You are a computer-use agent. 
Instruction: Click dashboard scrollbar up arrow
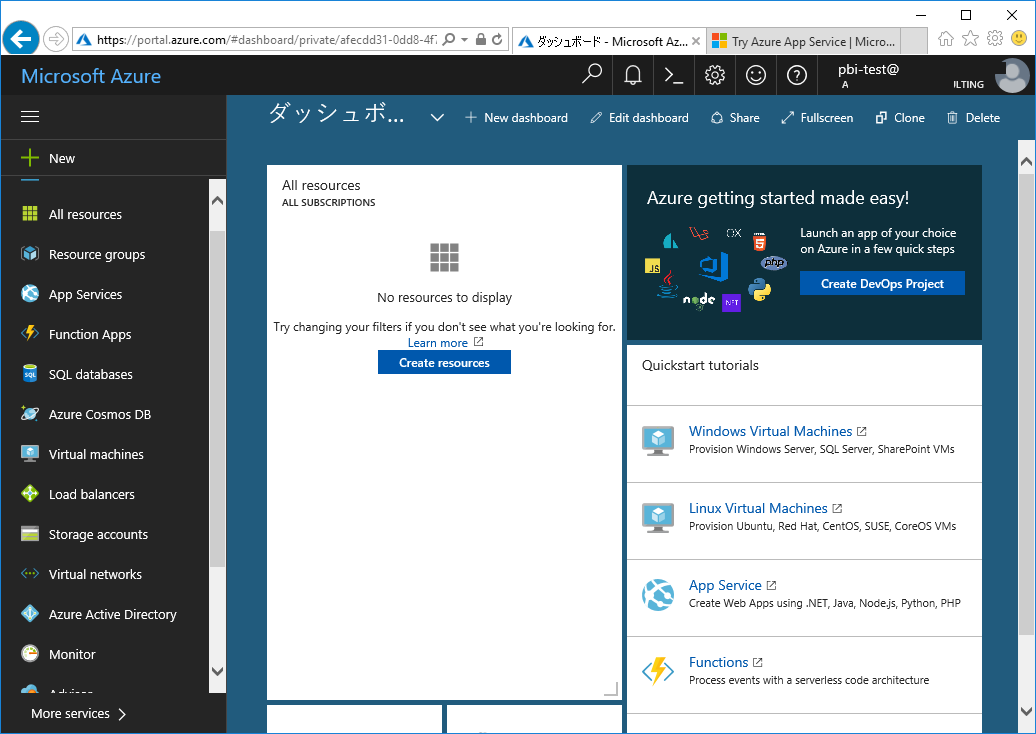click(1026, 161)
